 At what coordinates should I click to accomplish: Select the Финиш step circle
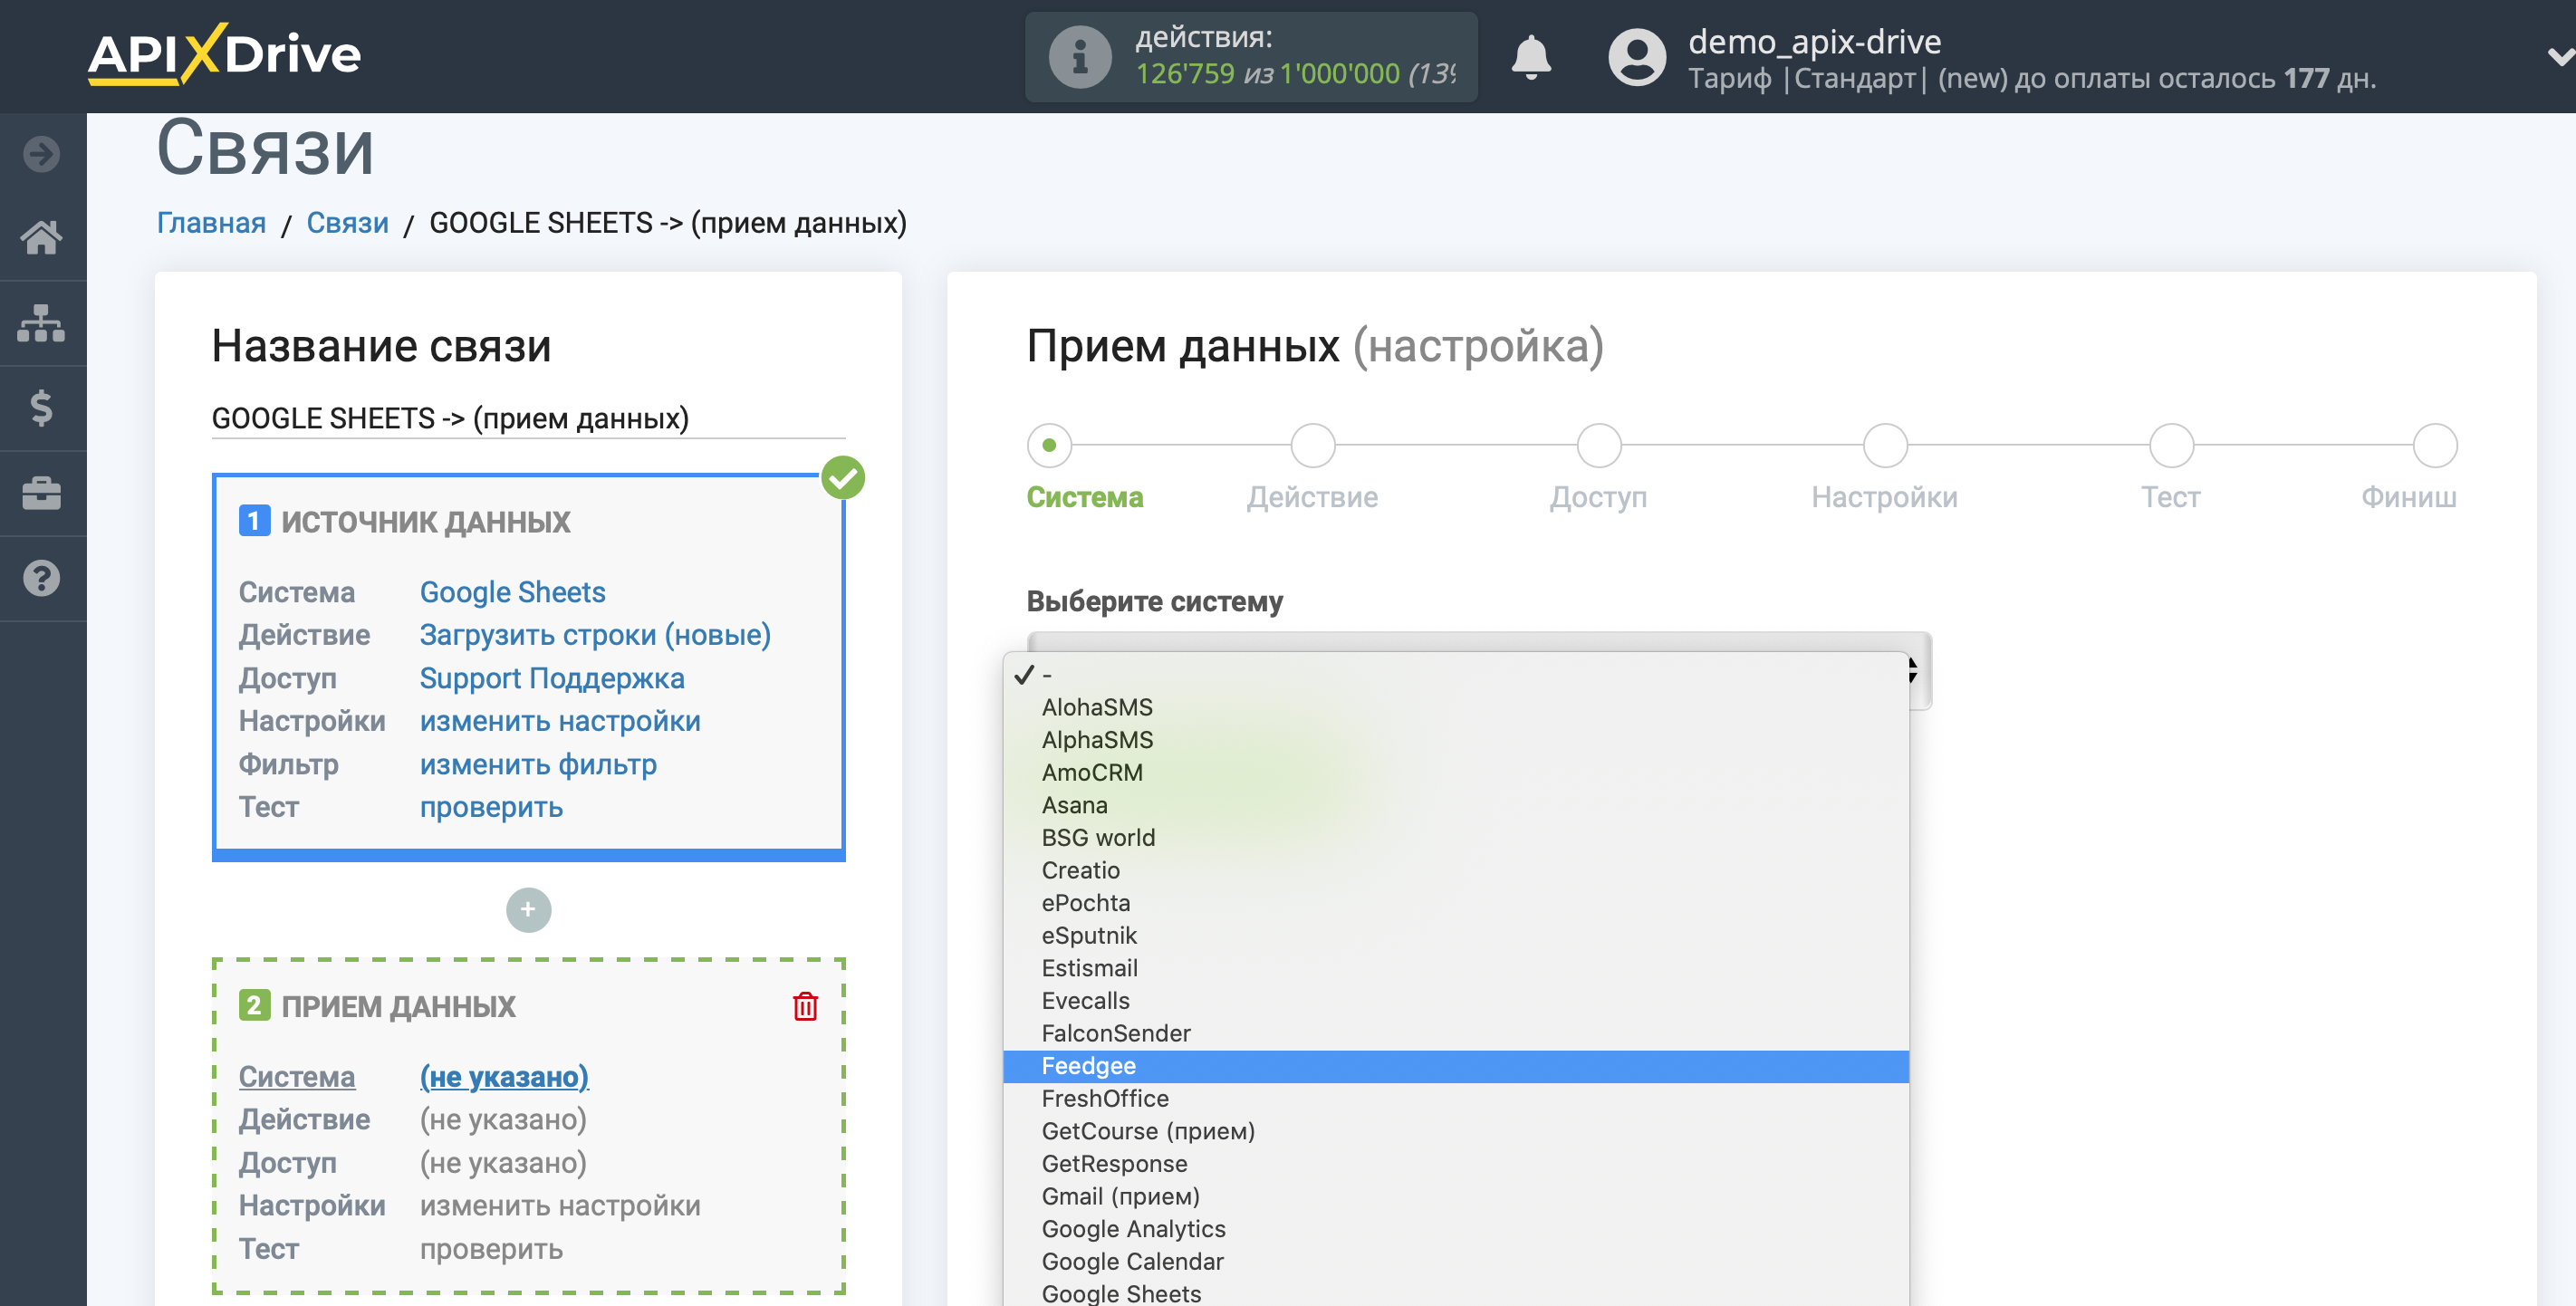pos(2435,445)
